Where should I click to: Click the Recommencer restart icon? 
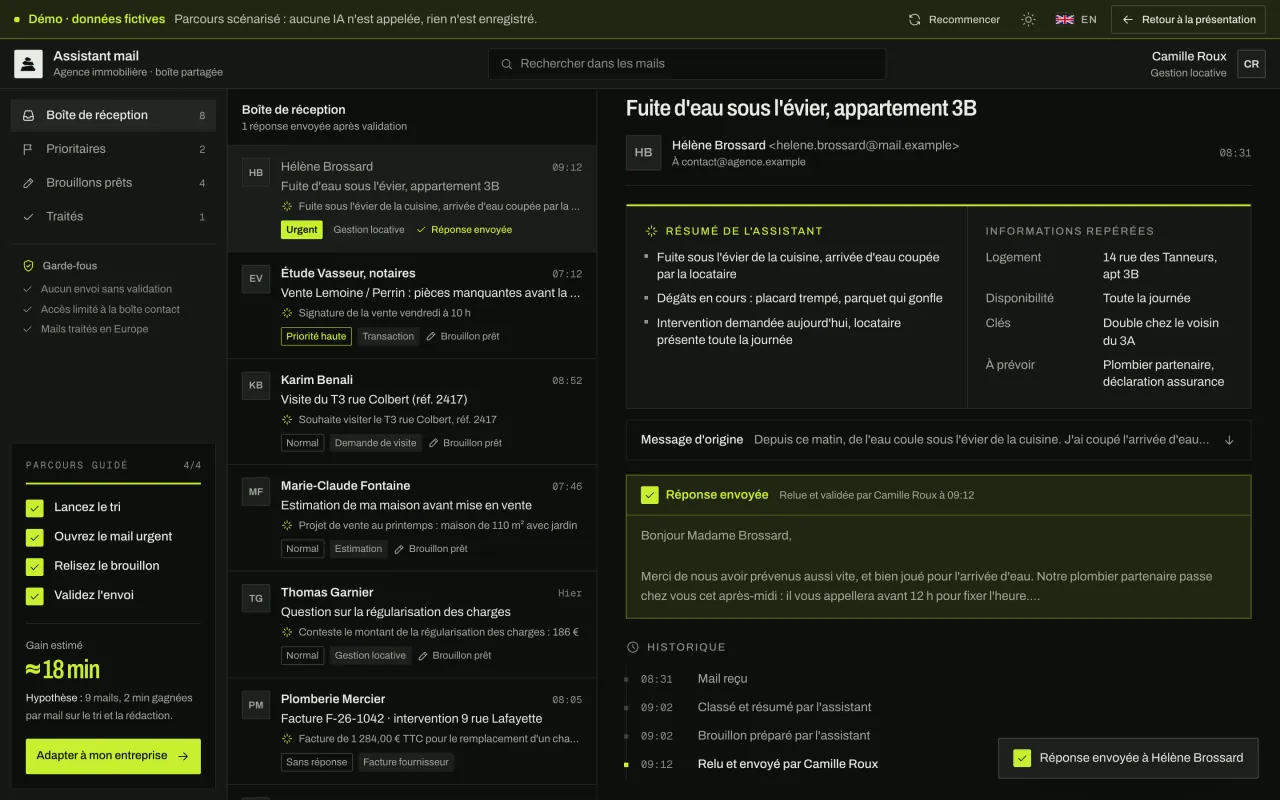tap(914, 19)
